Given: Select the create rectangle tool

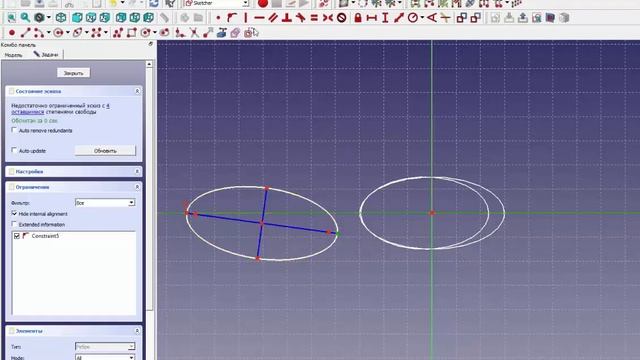Looking at the screenshot, I should pyautogui.click(x=131, y=33).
